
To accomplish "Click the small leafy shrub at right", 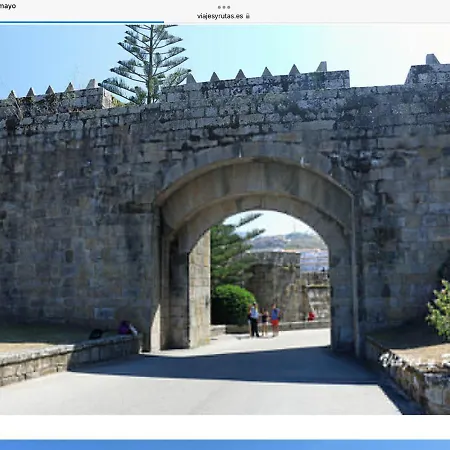I will coord(439,310).
